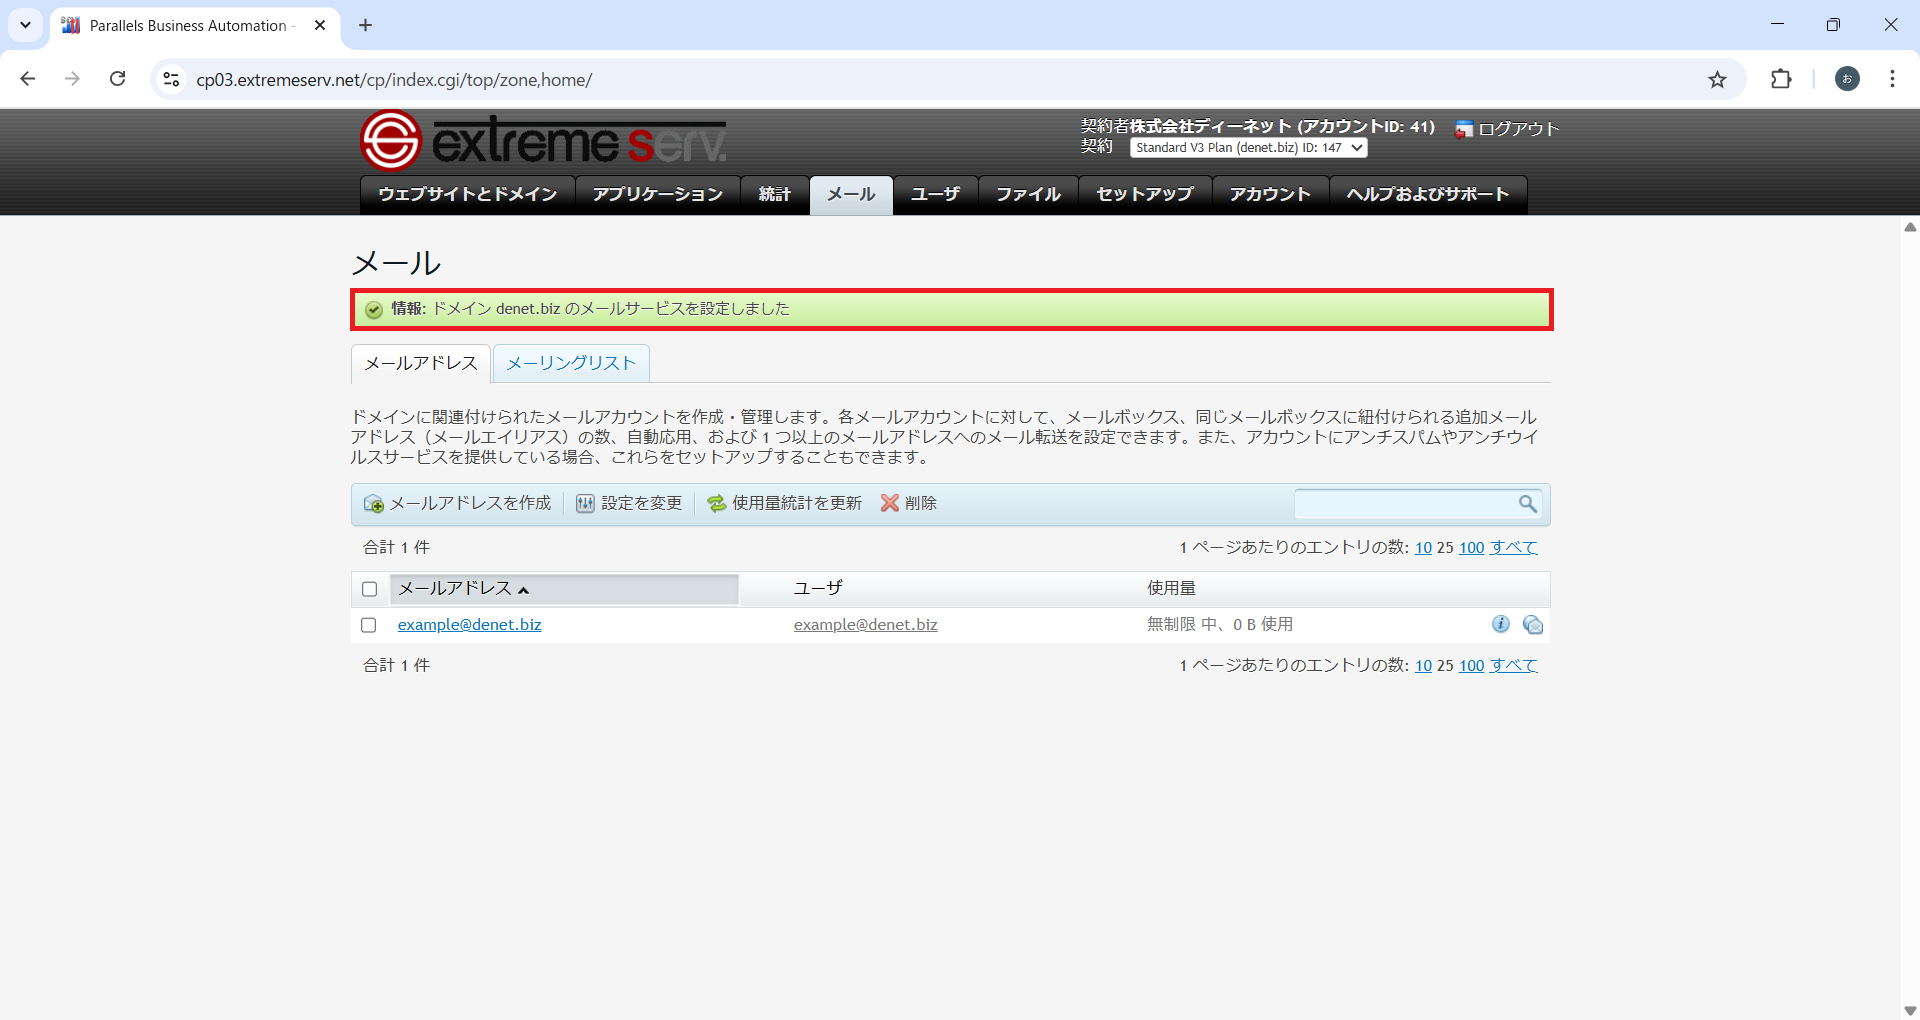The width and height of the screenshot is (1920, 1020).
Task: Open the 統計 menu
Action: click(x=774, y=194)
